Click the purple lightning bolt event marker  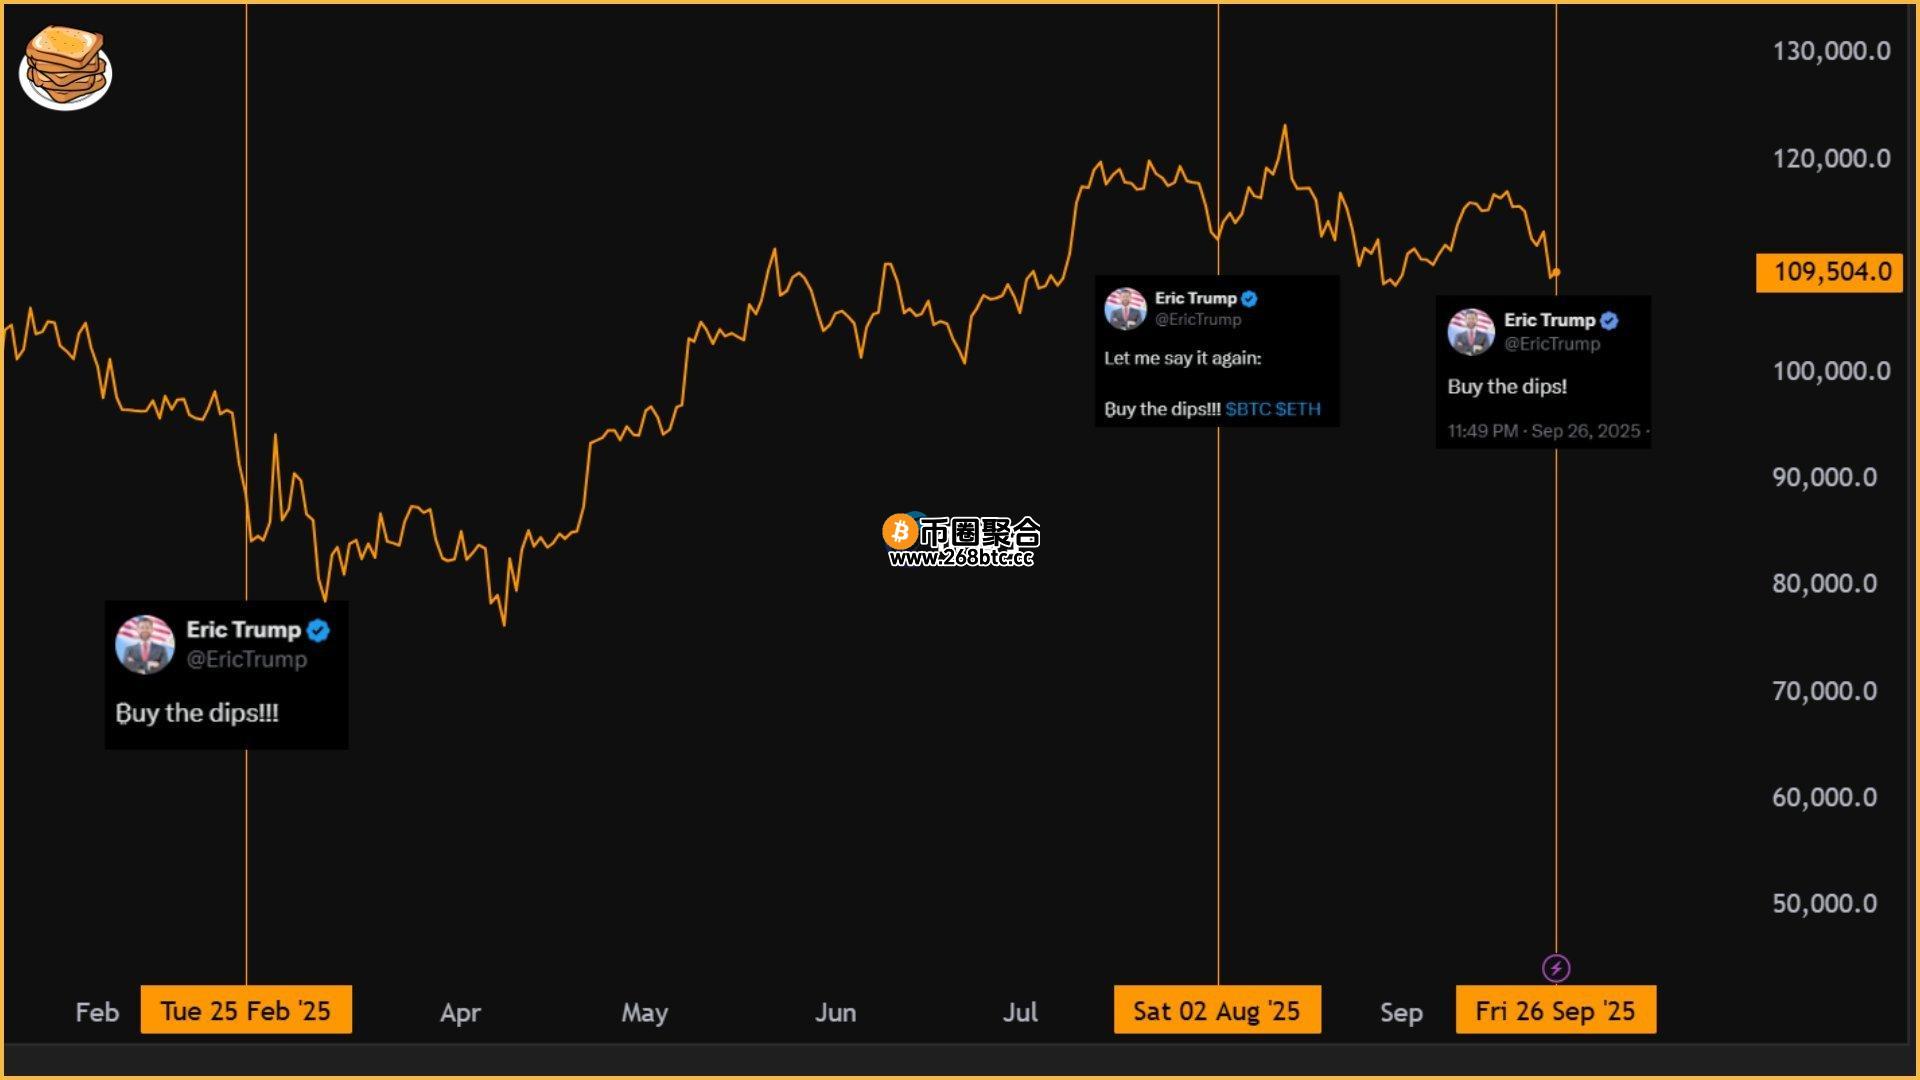pyautogui.click(x=1556, y=968)
